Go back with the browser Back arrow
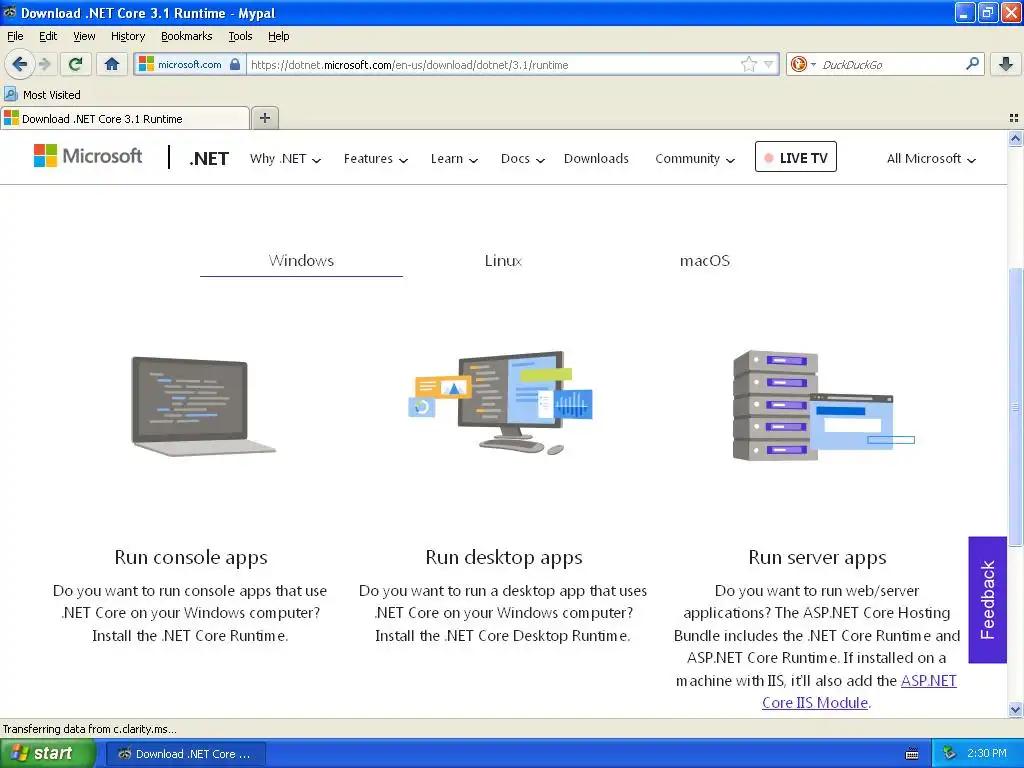1024x768 pixels. [x=20, y=64]
